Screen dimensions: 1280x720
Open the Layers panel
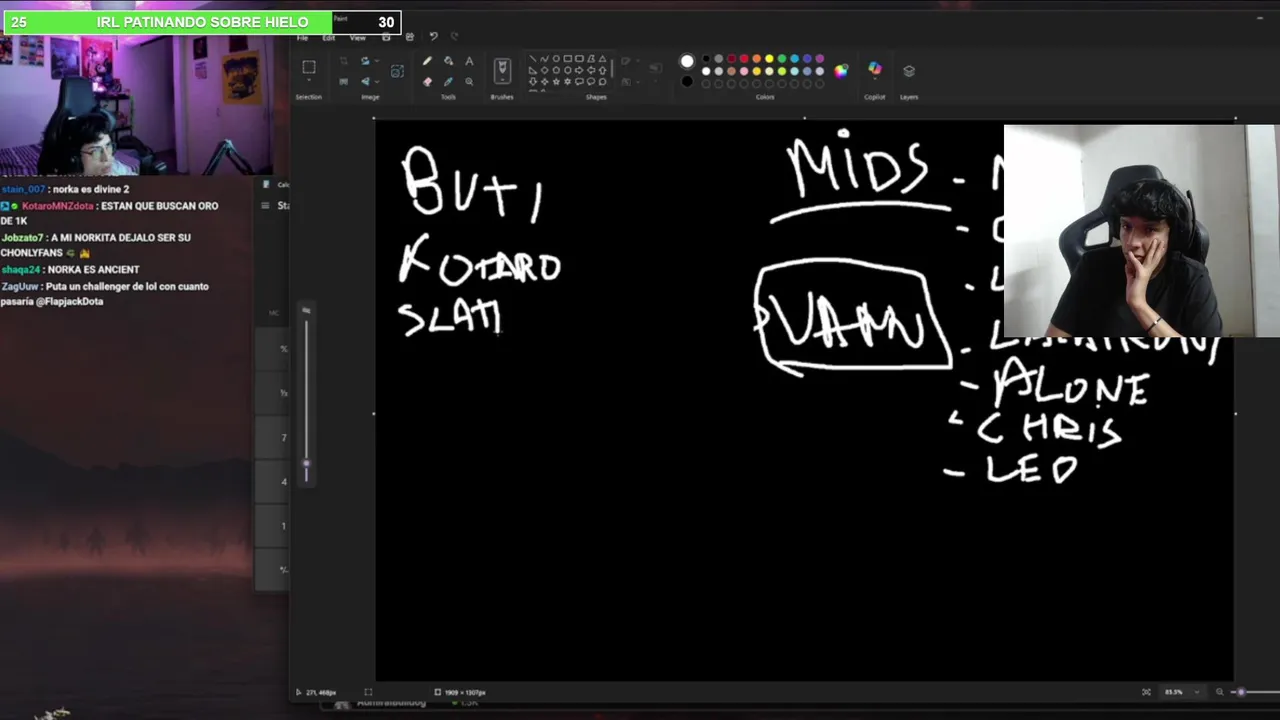[x=909, y=71]
